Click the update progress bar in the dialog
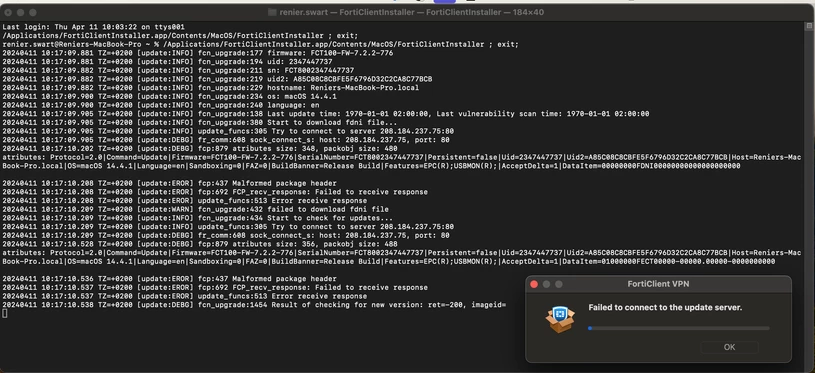The width and height of the screenshot is (815, 373). (678, 328)
